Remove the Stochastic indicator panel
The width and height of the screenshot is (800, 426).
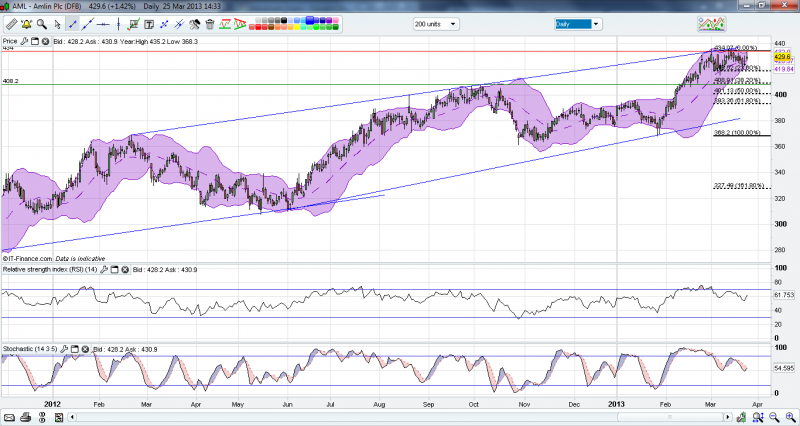(x=85, y=349)
